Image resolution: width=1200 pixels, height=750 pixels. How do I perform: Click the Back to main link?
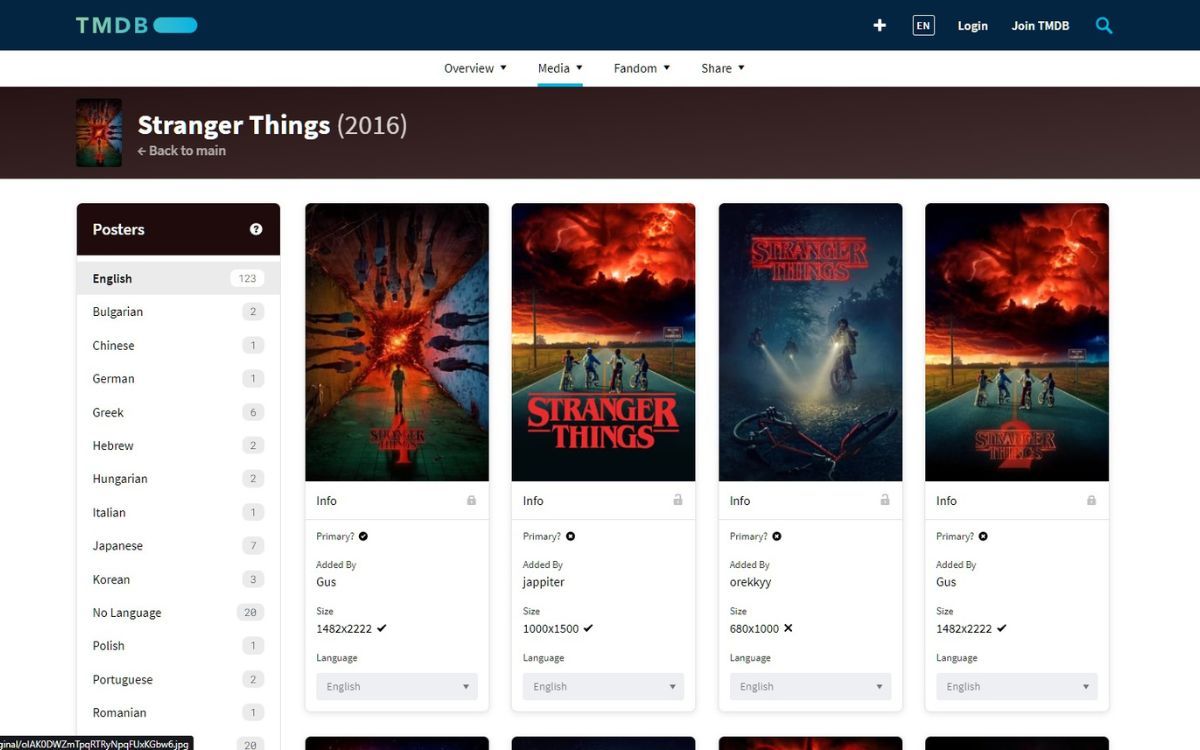(x=181, y=150)
